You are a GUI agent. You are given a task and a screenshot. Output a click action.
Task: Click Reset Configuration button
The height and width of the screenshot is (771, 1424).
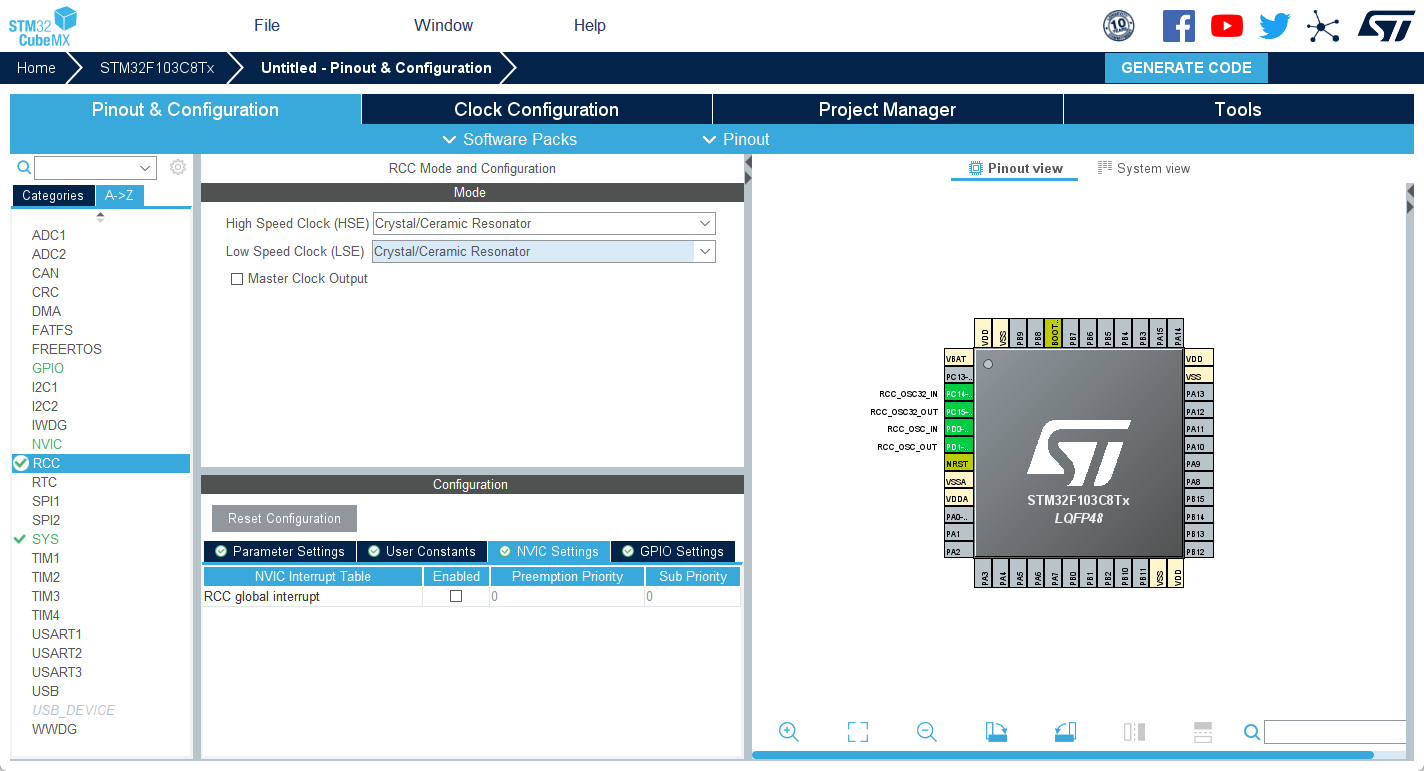284,519
